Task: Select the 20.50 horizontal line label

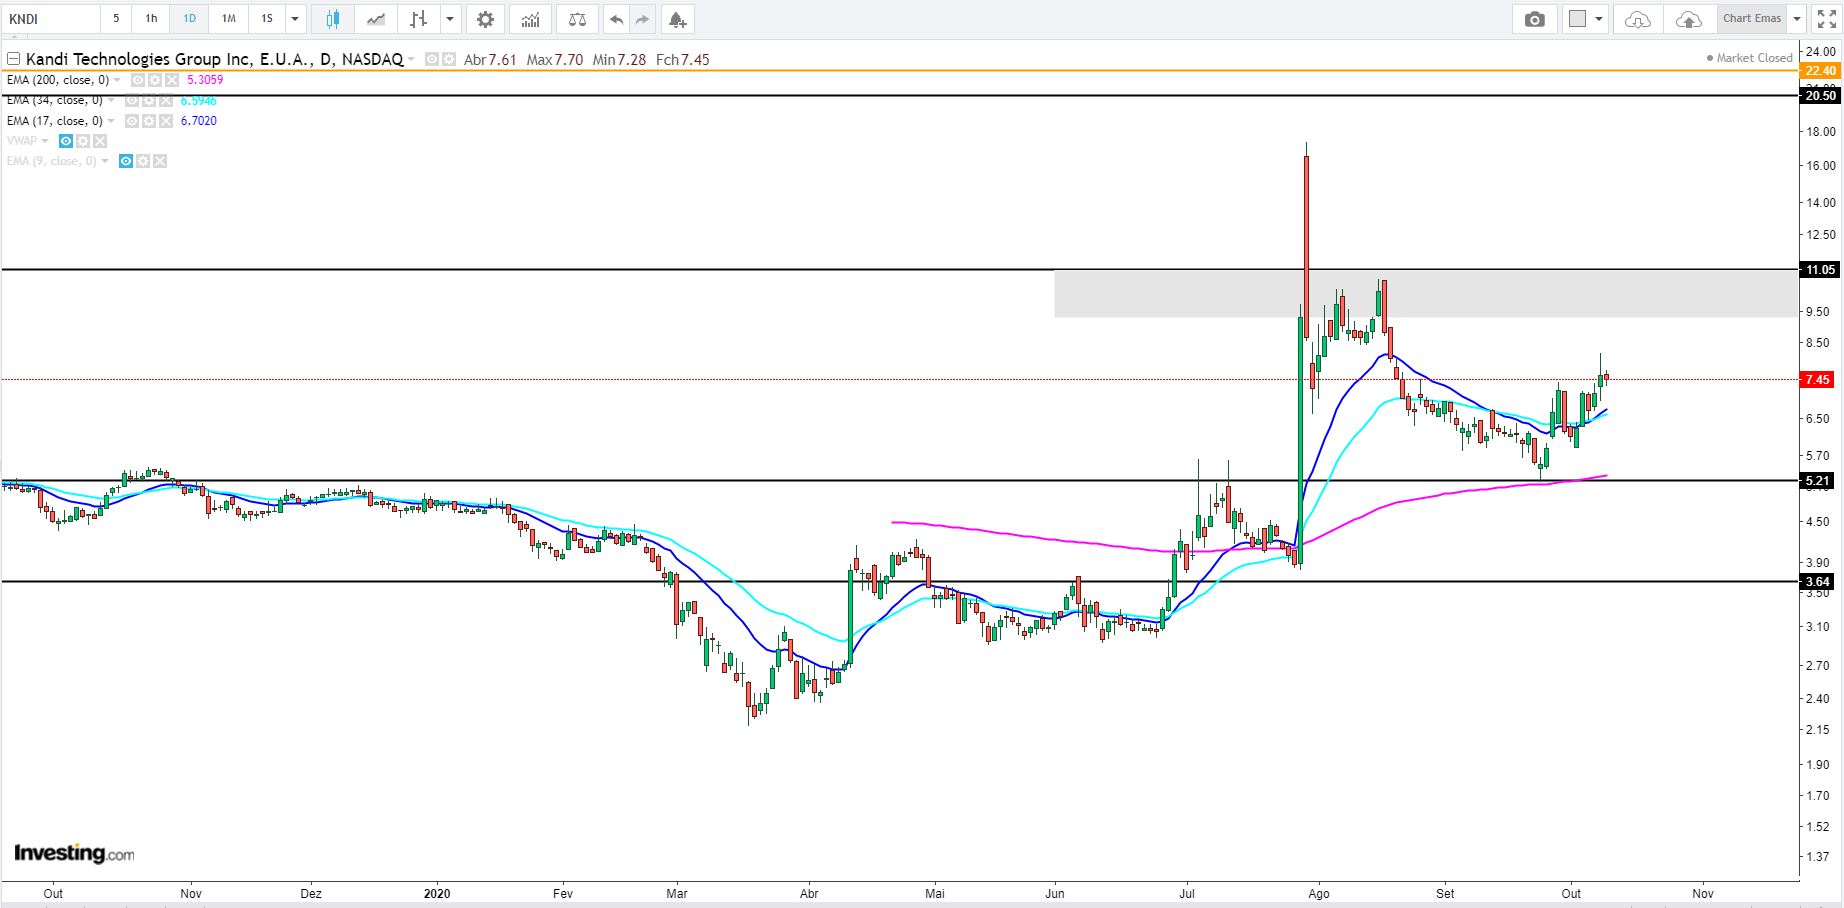Action: click(x=1819, y=96)
